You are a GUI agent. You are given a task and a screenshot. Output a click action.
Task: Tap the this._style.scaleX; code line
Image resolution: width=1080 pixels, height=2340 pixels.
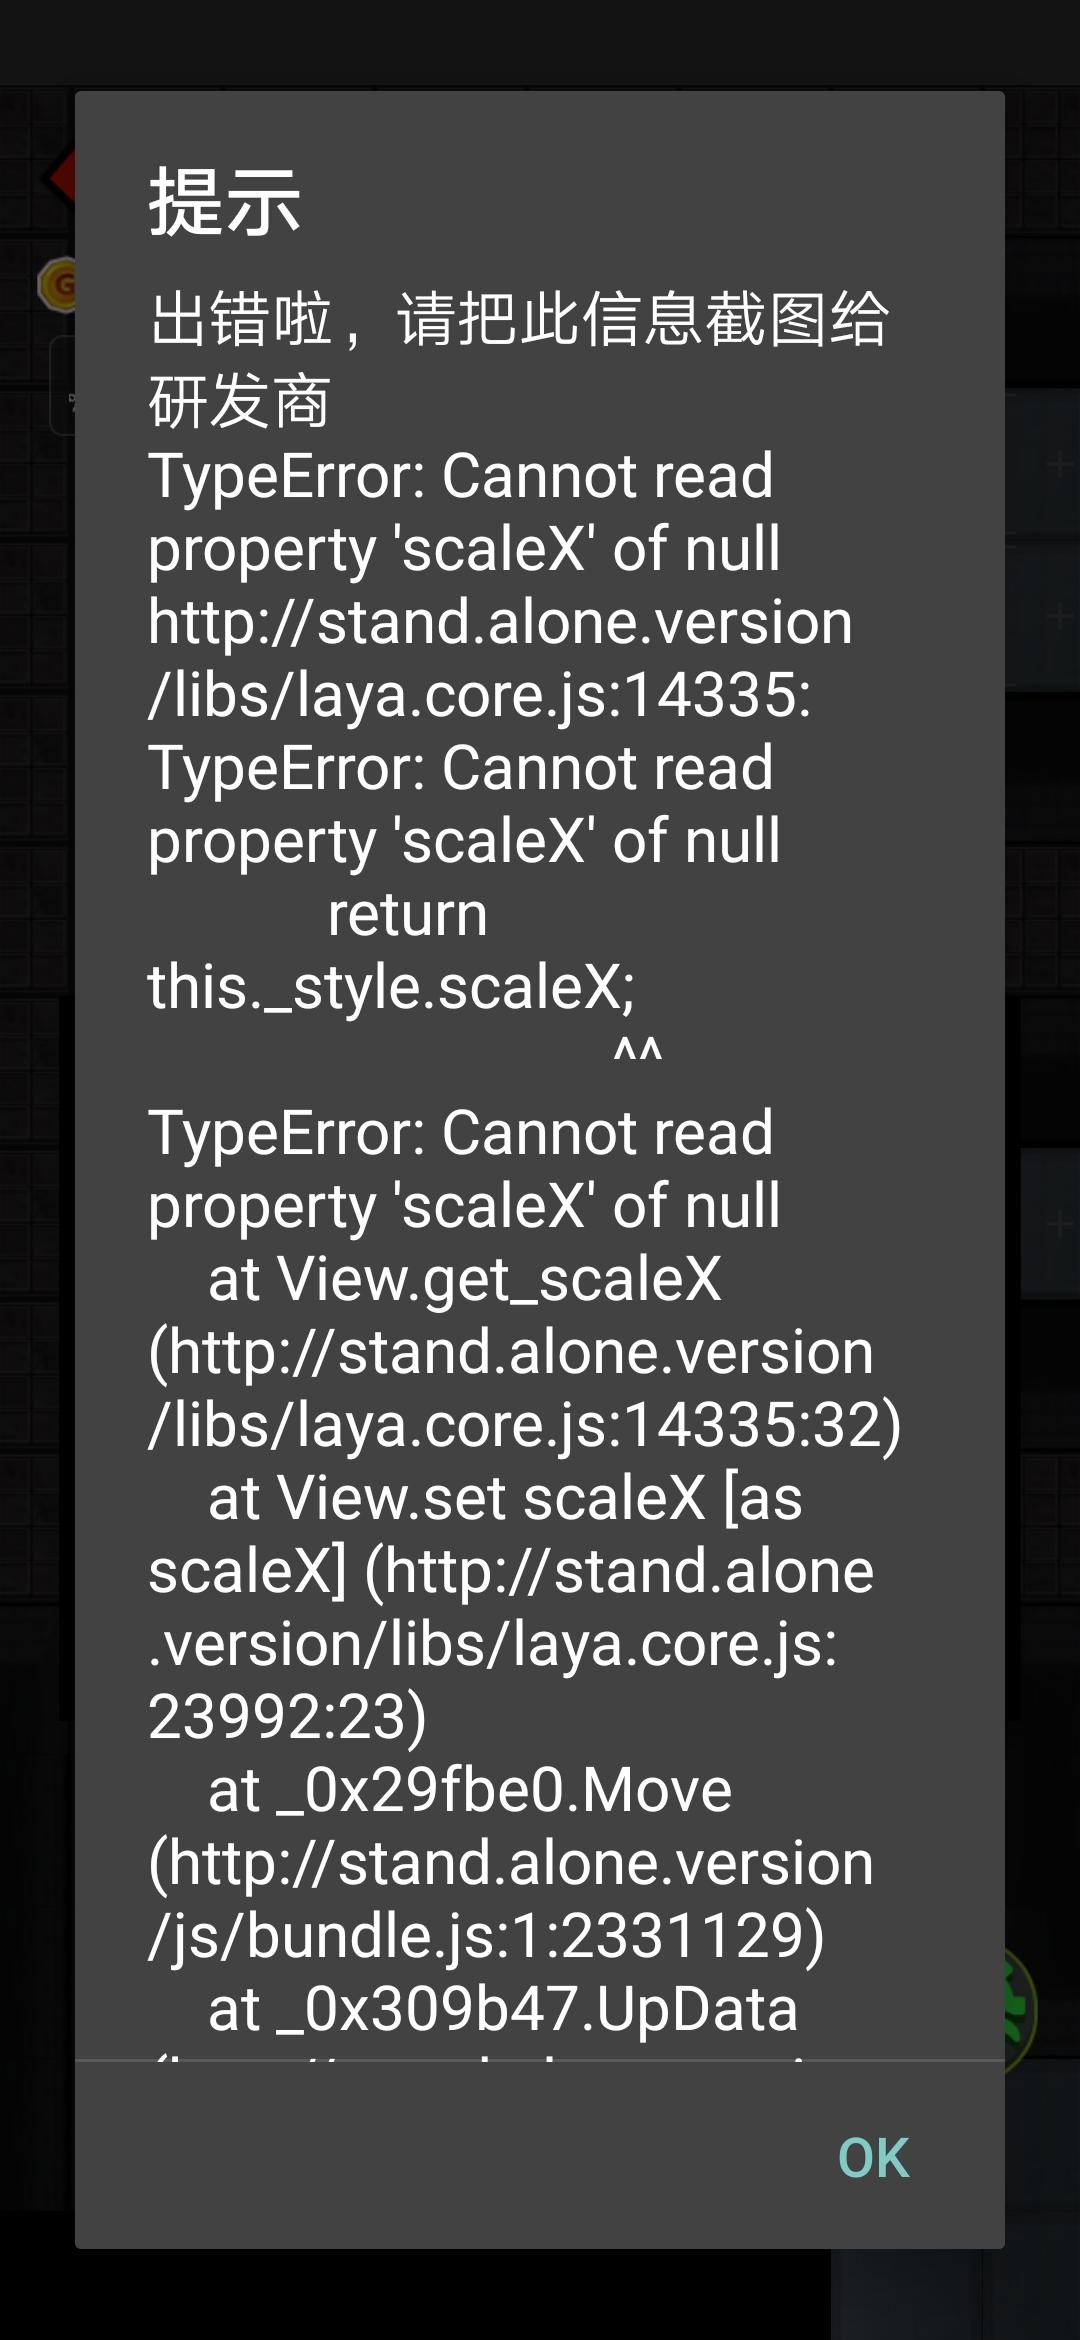point(391,988)
